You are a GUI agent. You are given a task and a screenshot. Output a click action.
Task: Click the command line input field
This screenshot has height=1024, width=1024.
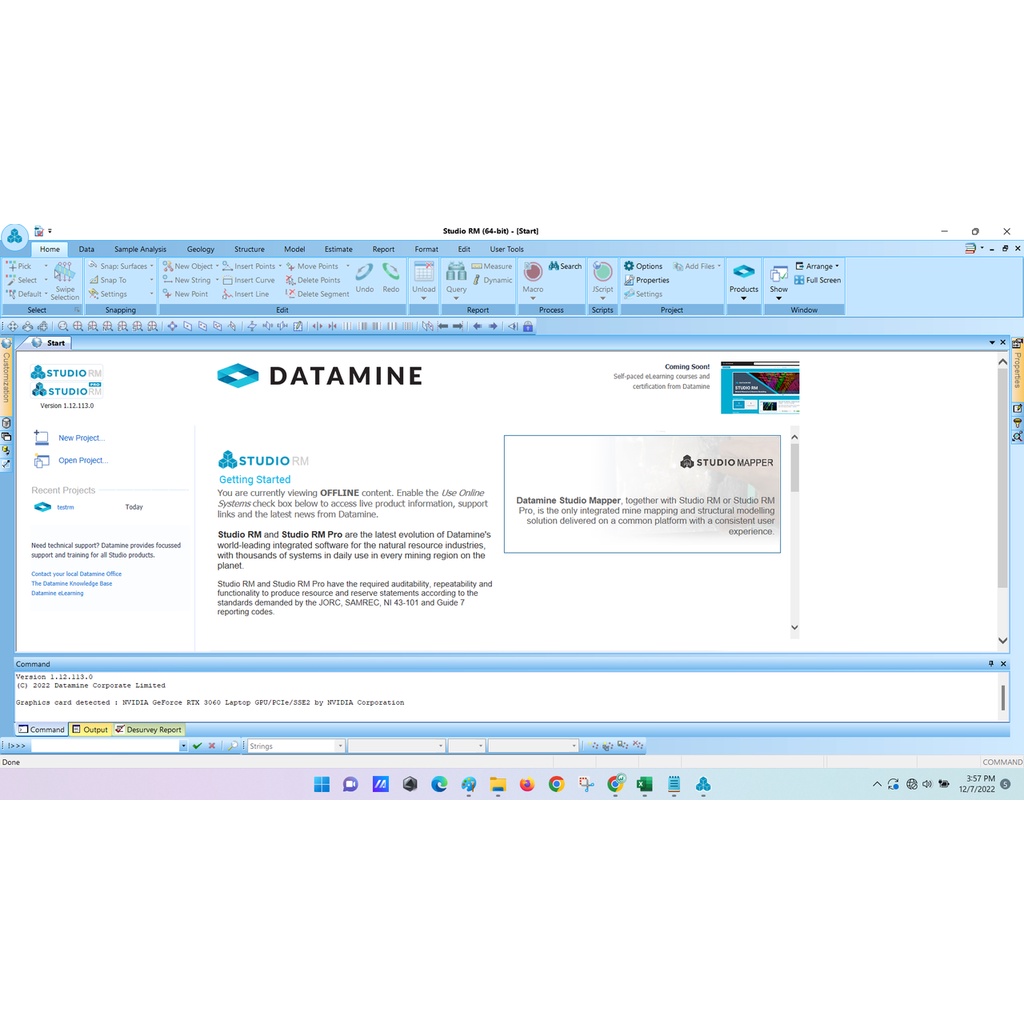click(104, 746)
